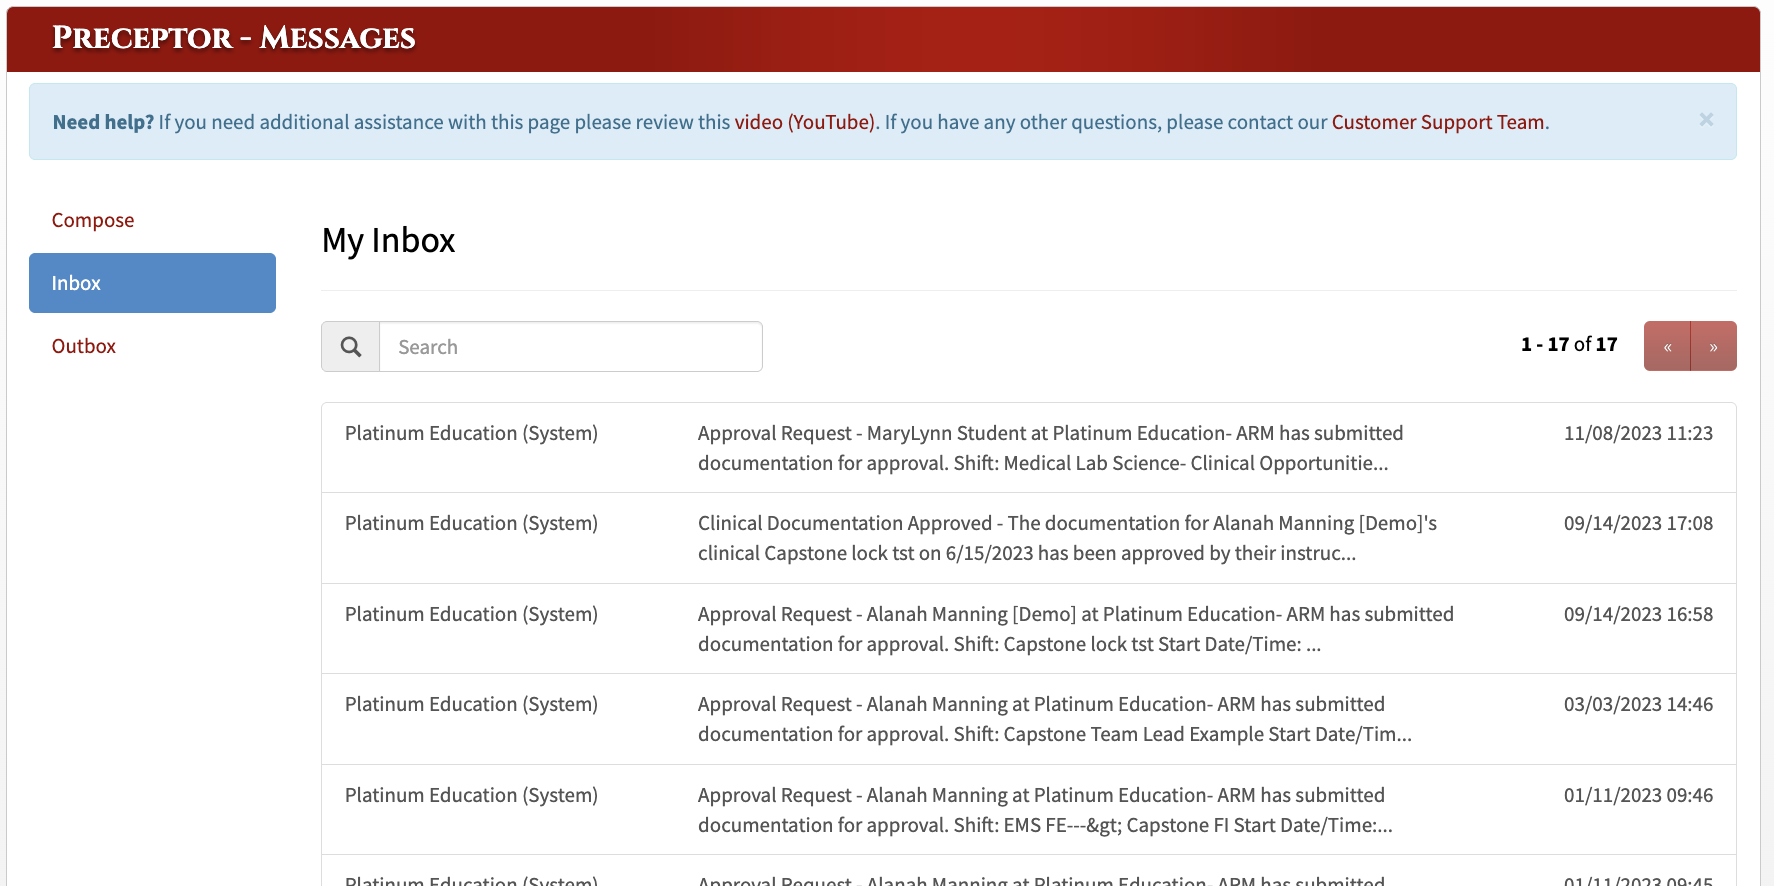Screen dimensions: 1774x886
Task: Click sender name in 03/03/2023 message row
Action: pos(471,704)
